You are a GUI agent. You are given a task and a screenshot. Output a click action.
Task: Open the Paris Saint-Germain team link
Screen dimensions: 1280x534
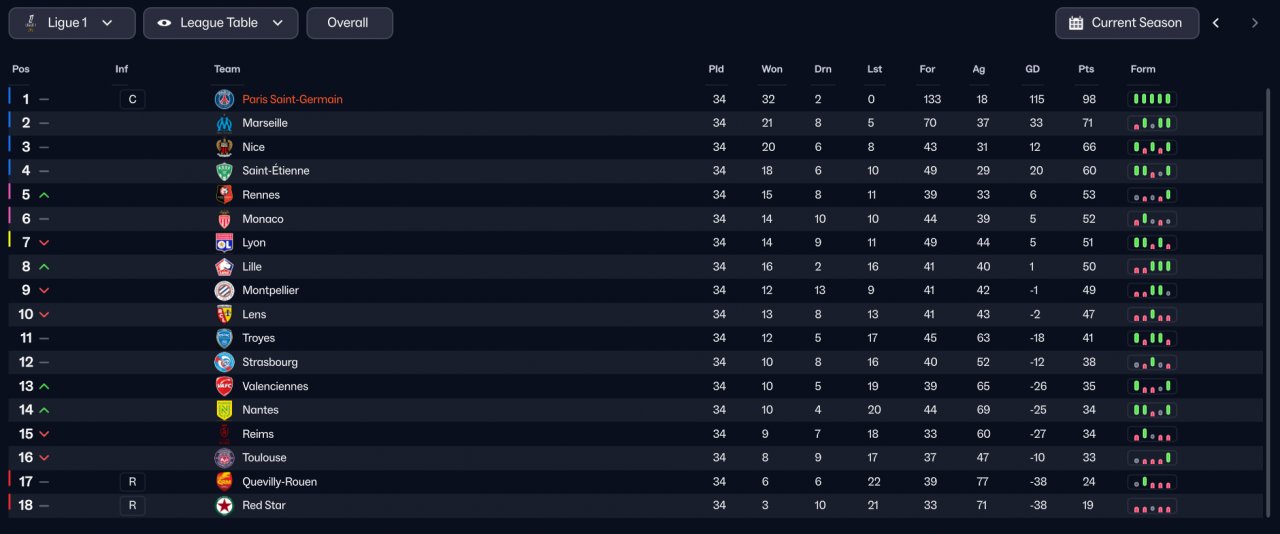(x=292, y=99)
